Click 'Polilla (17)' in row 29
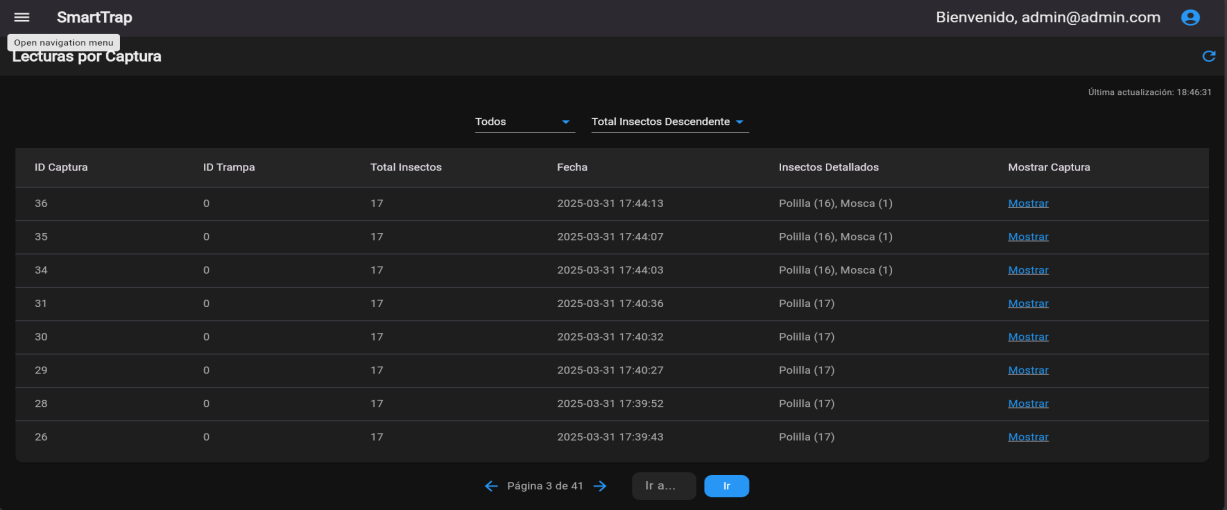Image resolution: width=1227 pixels, height=510 pixels. coord(807,370)
